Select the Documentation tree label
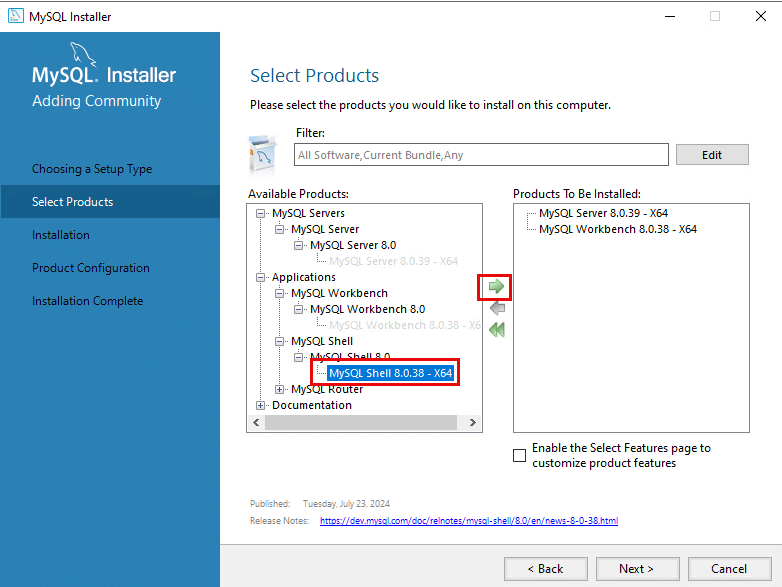The height and width of the screenshot is (587, 782). coord(312,405)
